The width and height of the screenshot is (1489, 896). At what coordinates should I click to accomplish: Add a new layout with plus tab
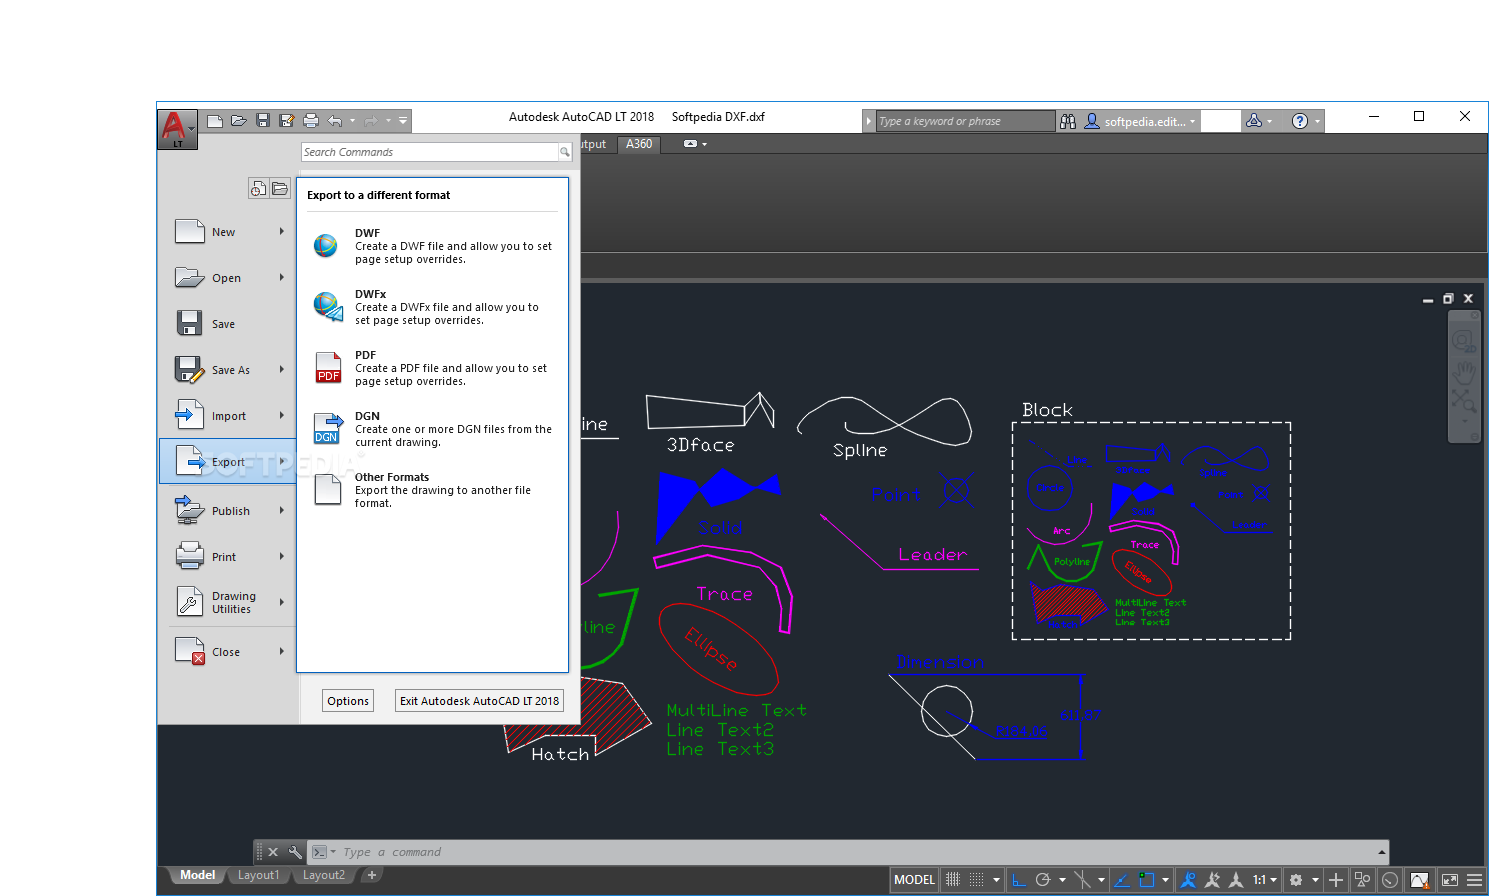click(x=372, y=875)
